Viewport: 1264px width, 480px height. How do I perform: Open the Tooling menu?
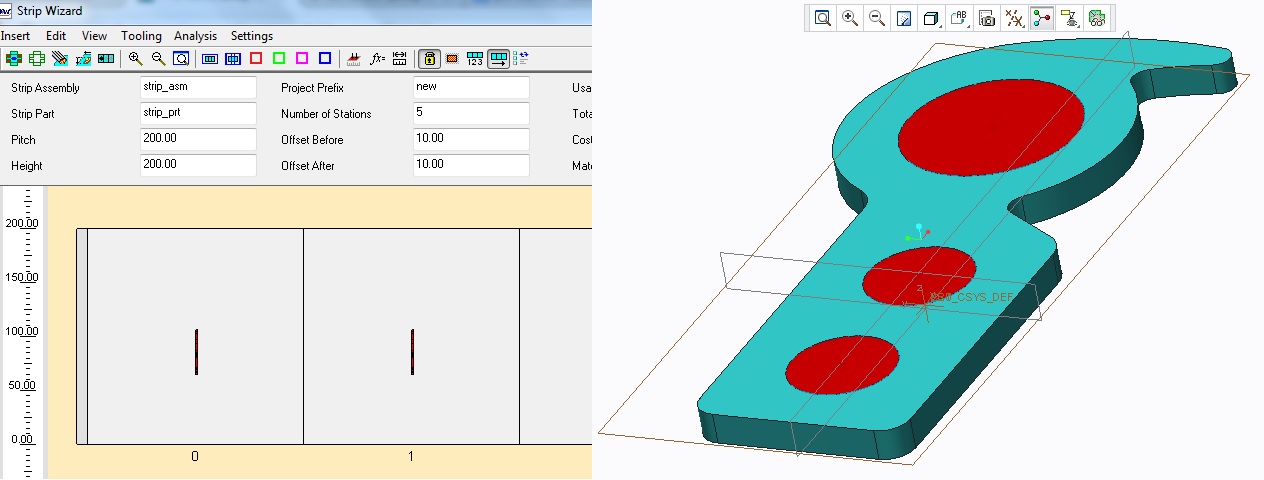click(x=141, y=36)
